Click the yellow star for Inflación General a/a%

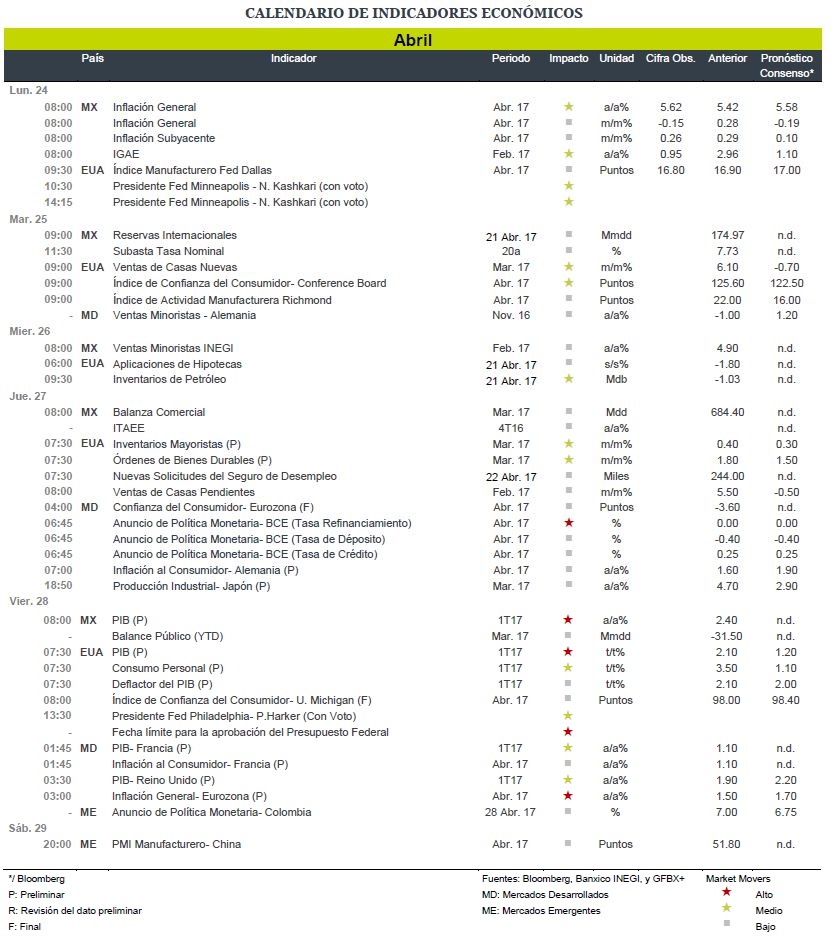pos(569,106)
